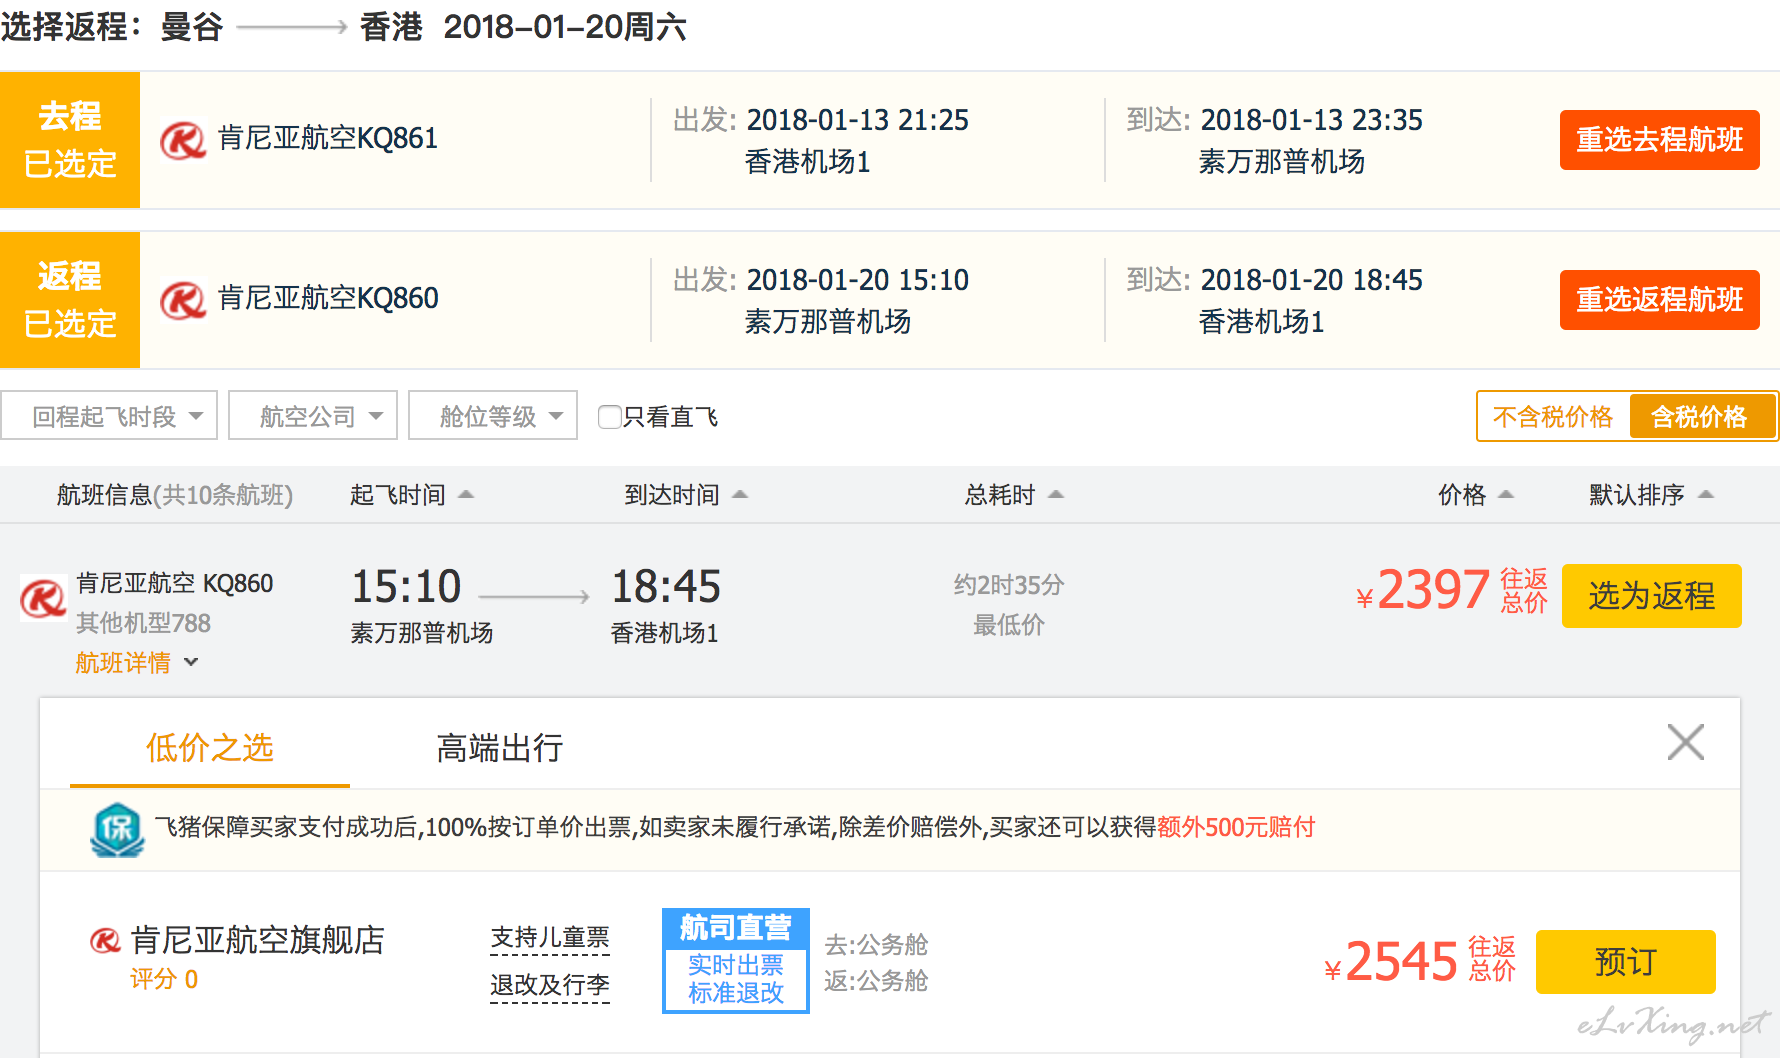1782x1058 pixels.
Task: Expand 航班详情 for KQ860
Action: pyautogui.click(x=137, y=662)
